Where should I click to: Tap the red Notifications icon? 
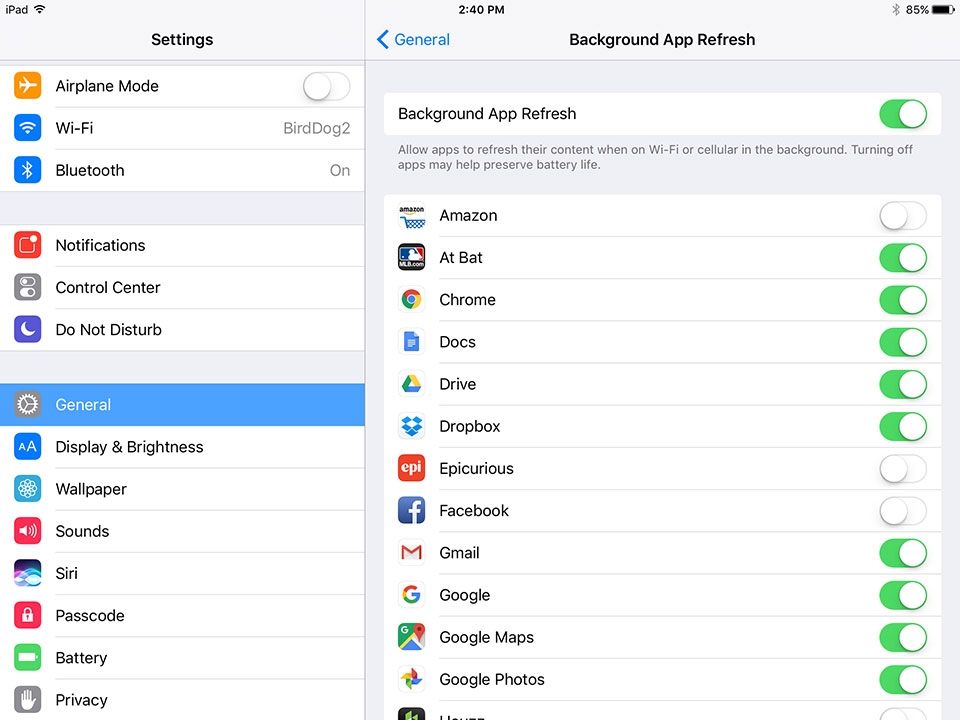click(28, 245)
